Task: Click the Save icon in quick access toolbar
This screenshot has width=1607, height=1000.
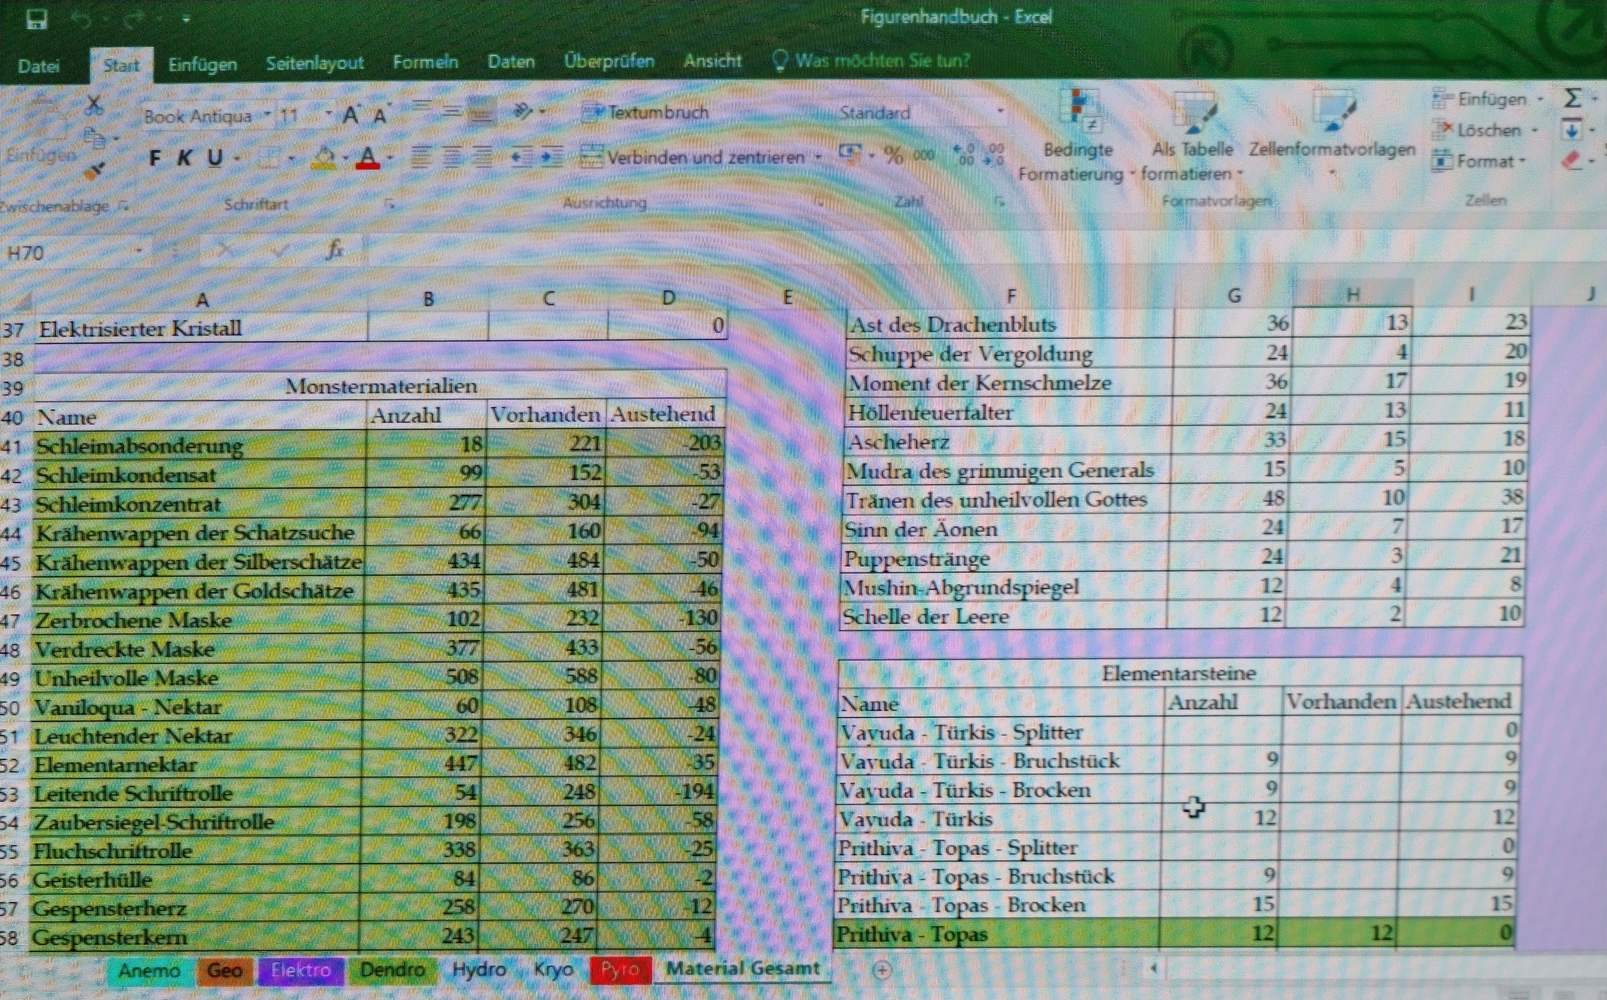Action: point(37,19)
